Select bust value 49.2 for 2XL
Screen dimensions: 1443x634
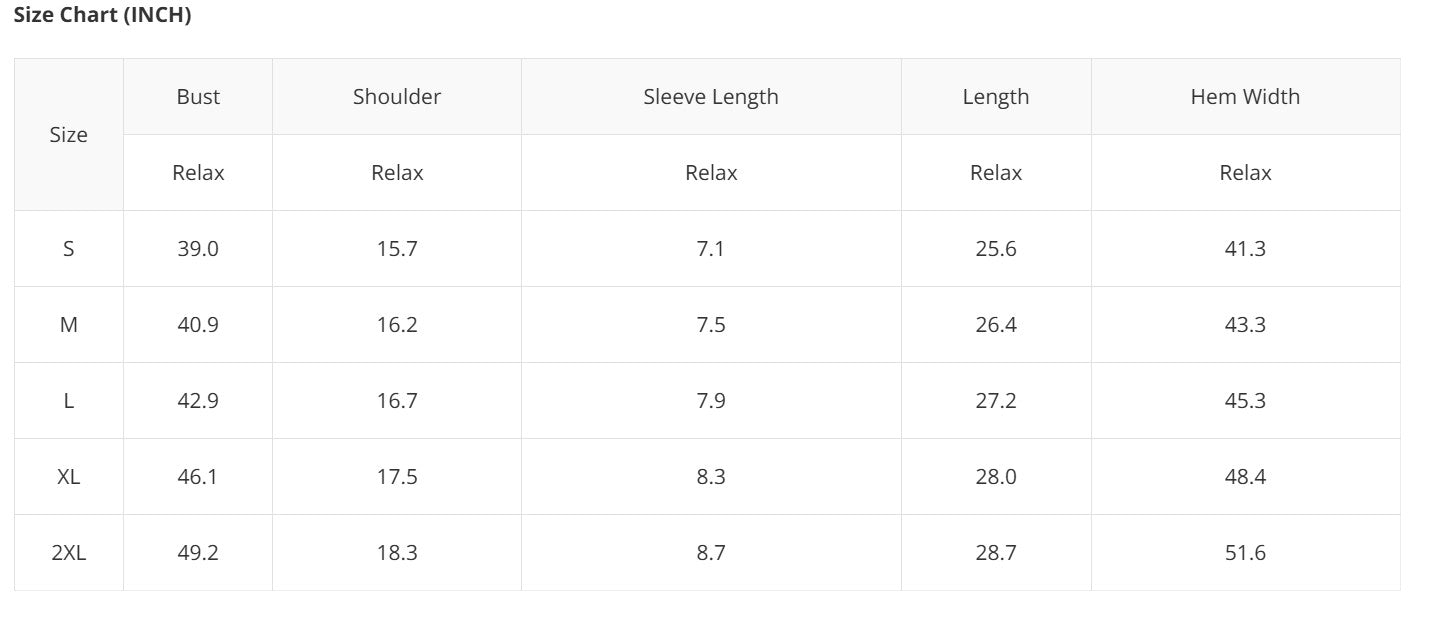tap(198, 553)
